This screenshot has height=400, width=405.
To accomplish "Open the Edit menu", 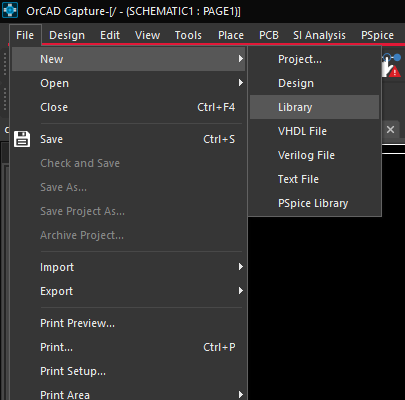I will point(110,35).
